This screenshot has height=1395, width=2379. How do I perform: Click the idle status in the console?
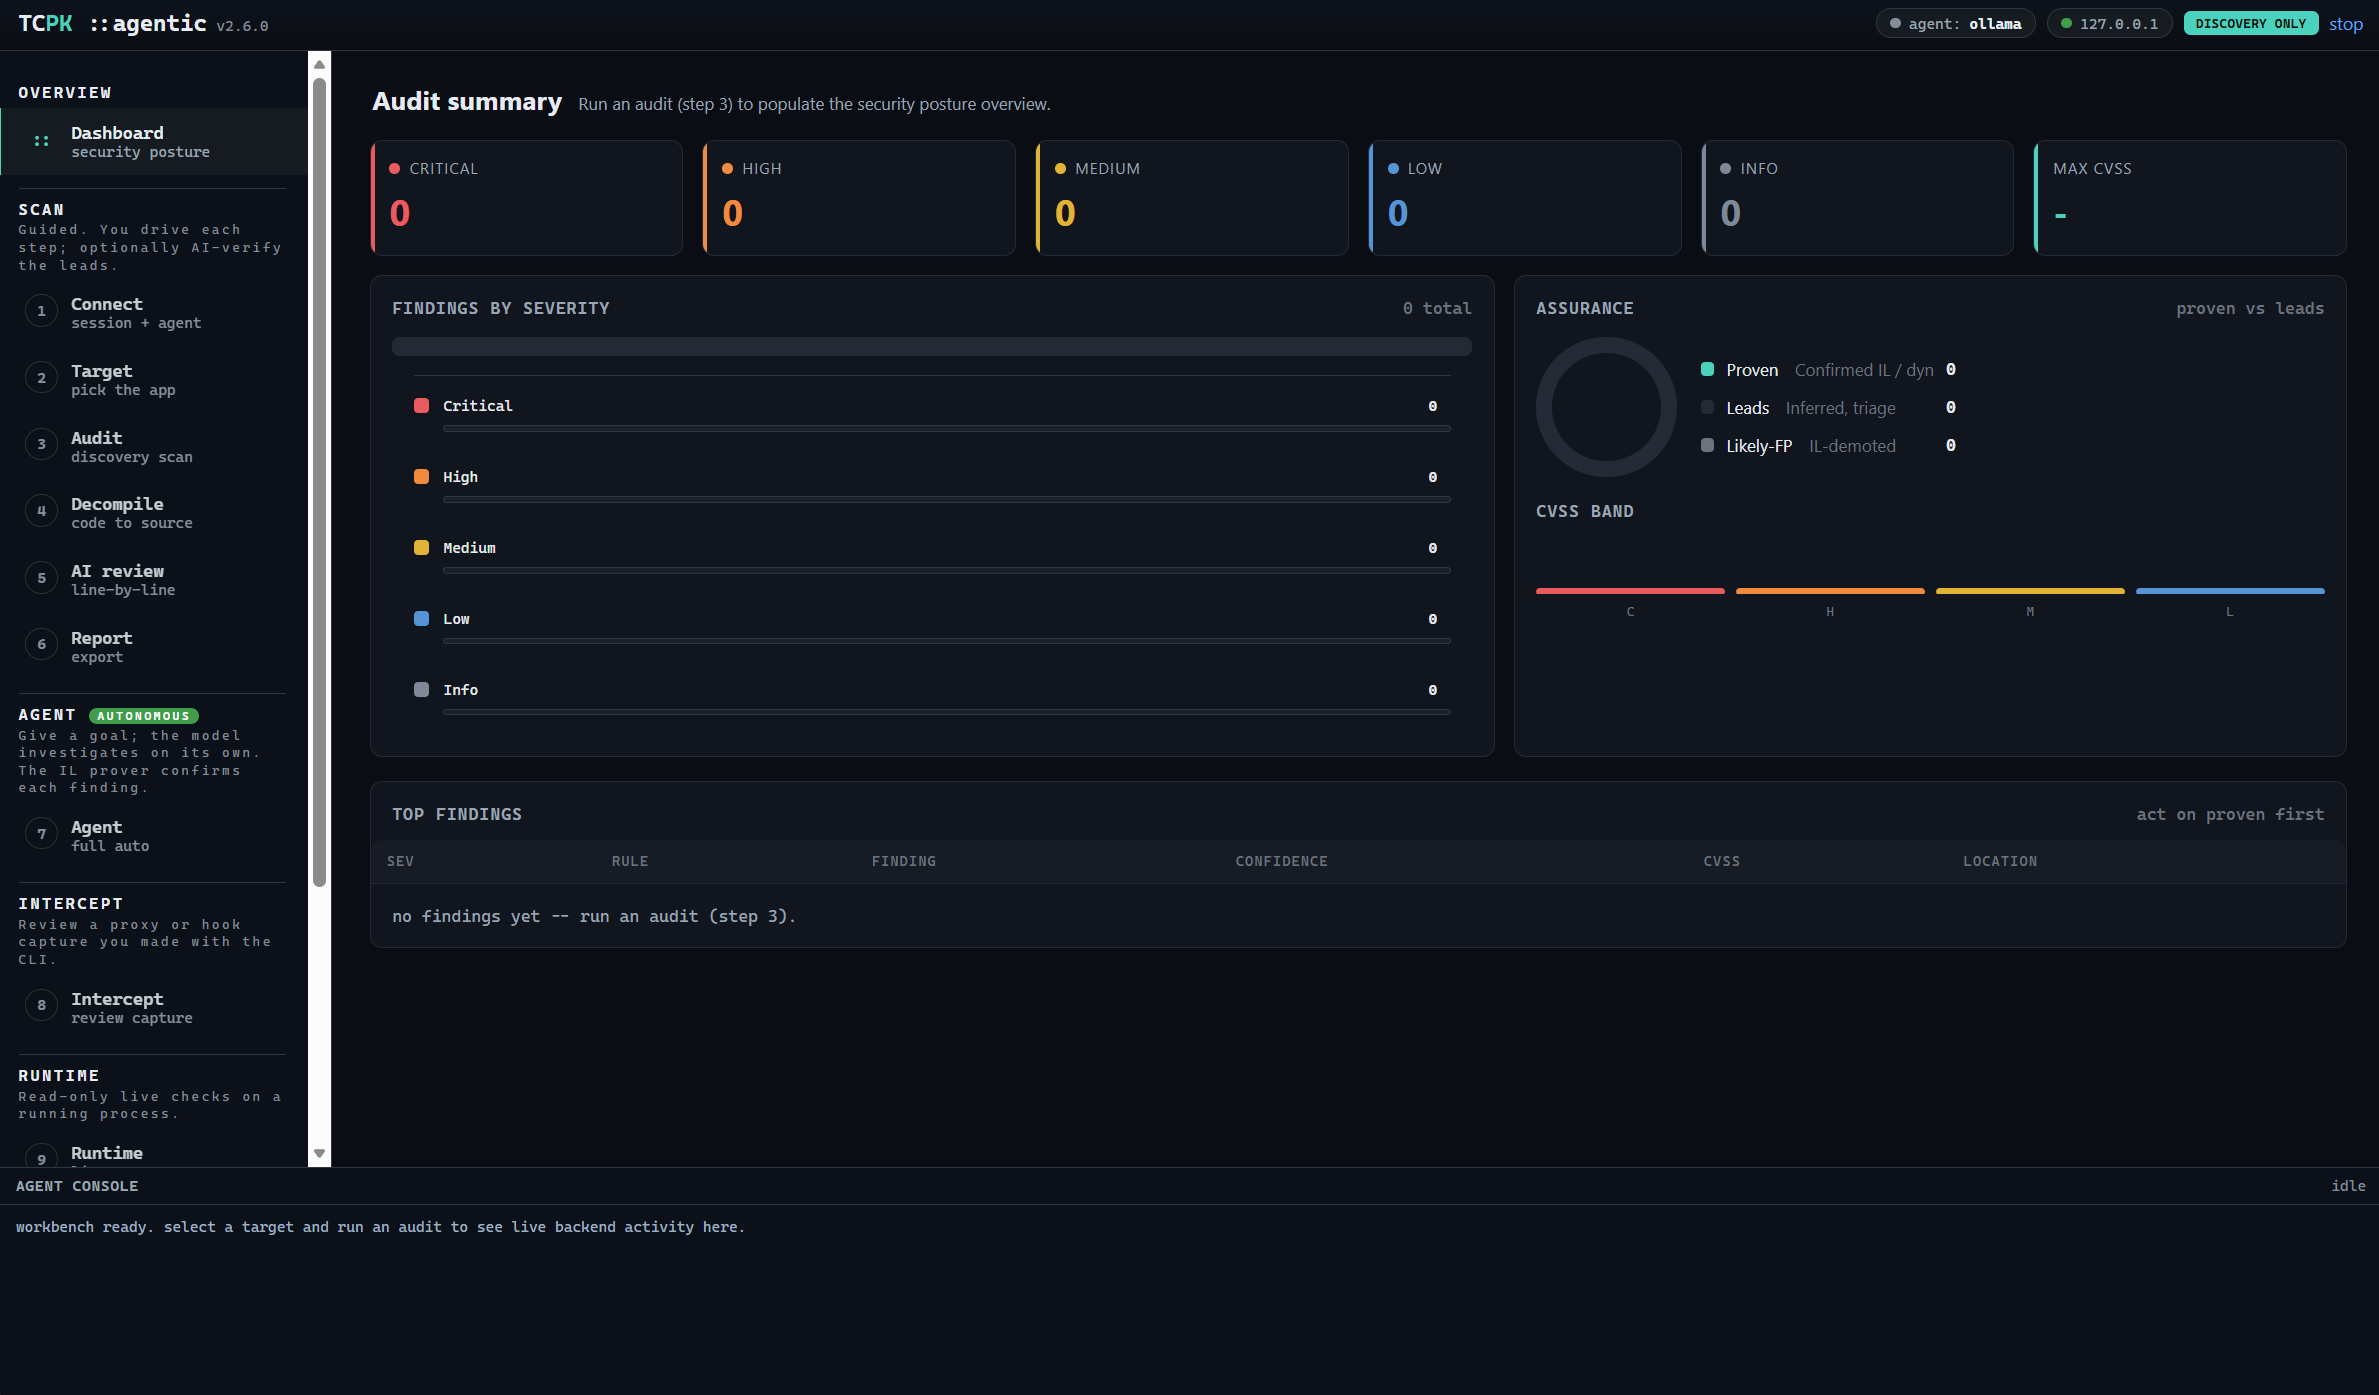pyautogui.click(x=2348, y=1186)
